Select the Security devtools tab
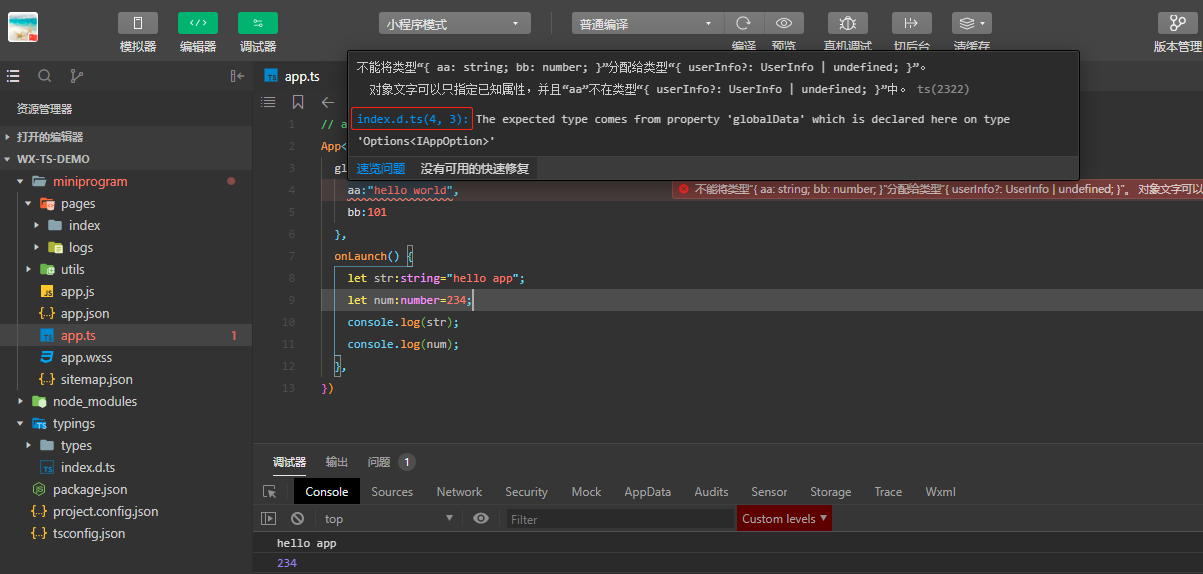 pos(526,491)
